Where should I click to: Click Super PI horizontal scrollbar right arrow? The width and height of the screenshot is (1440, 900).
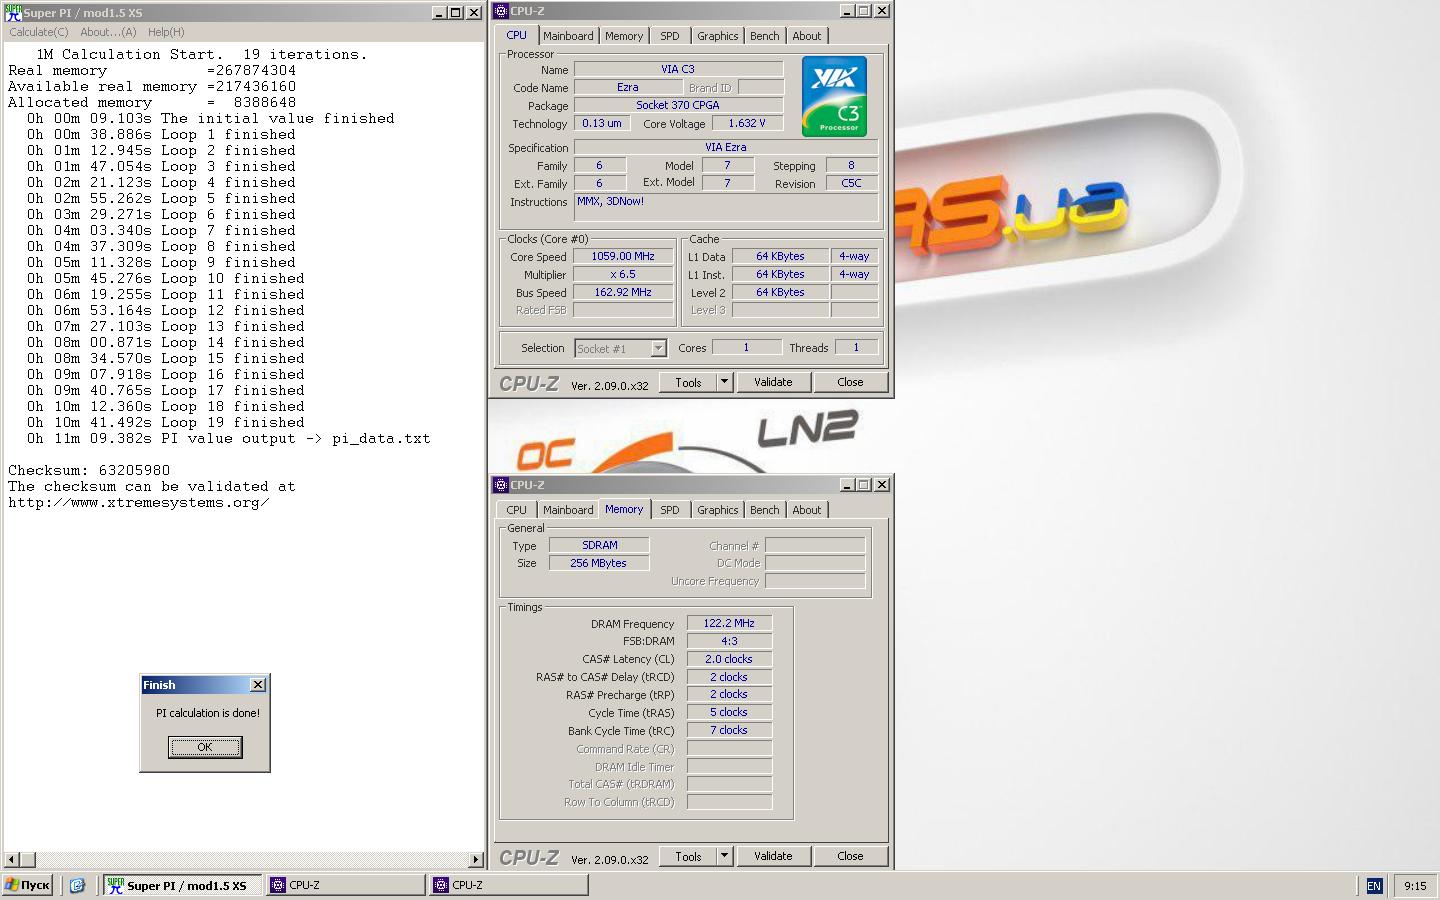[476, 859]
